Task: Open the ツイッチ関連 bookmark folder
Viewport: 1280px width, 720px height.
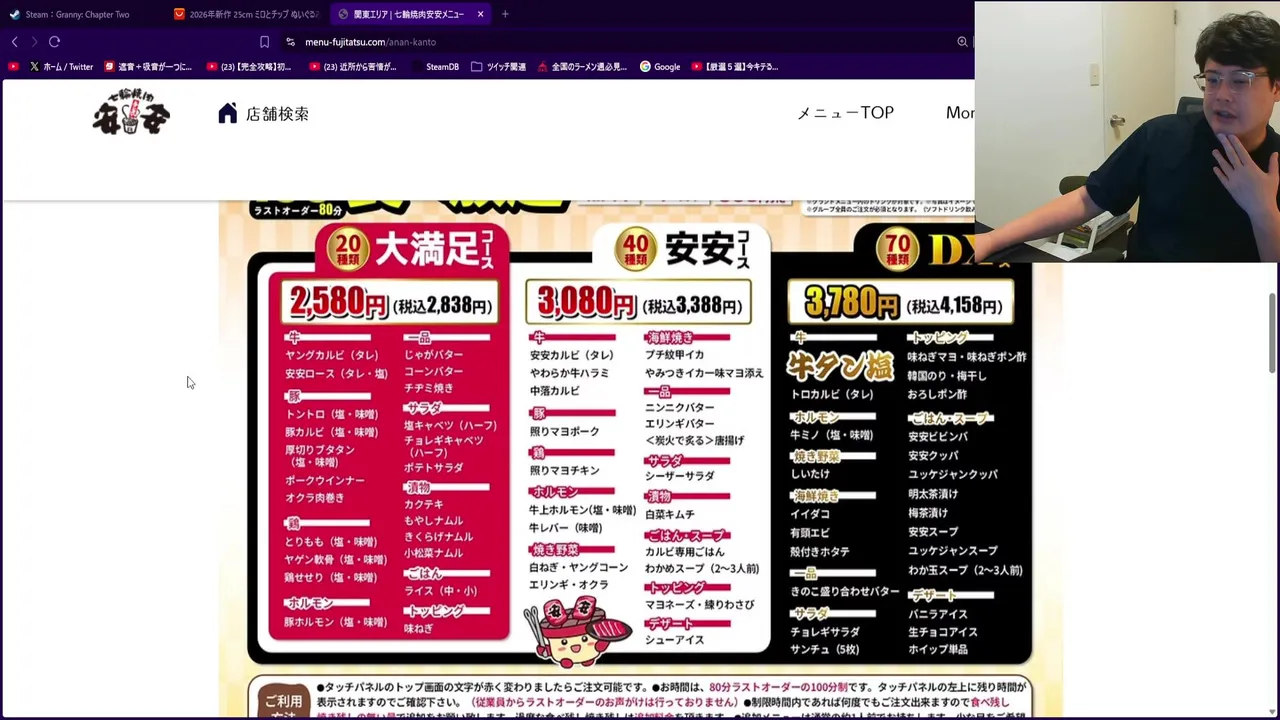Action: click(498, 67)
